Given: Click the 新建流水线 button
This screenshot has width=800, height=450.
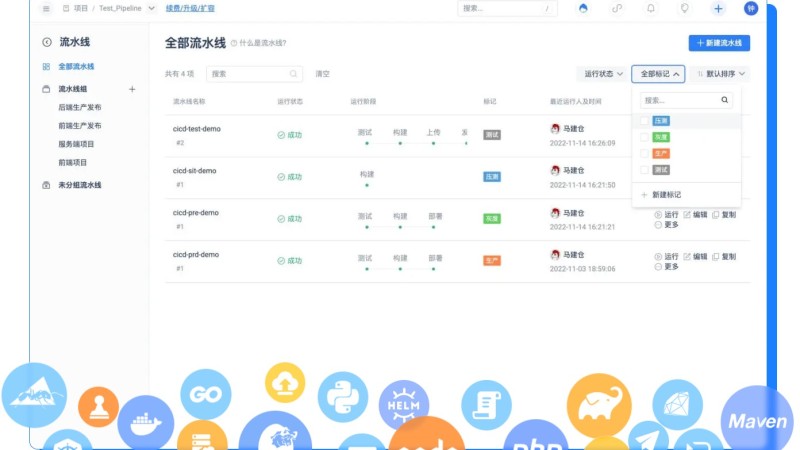Looking at the screenshot, I should 719,43.
